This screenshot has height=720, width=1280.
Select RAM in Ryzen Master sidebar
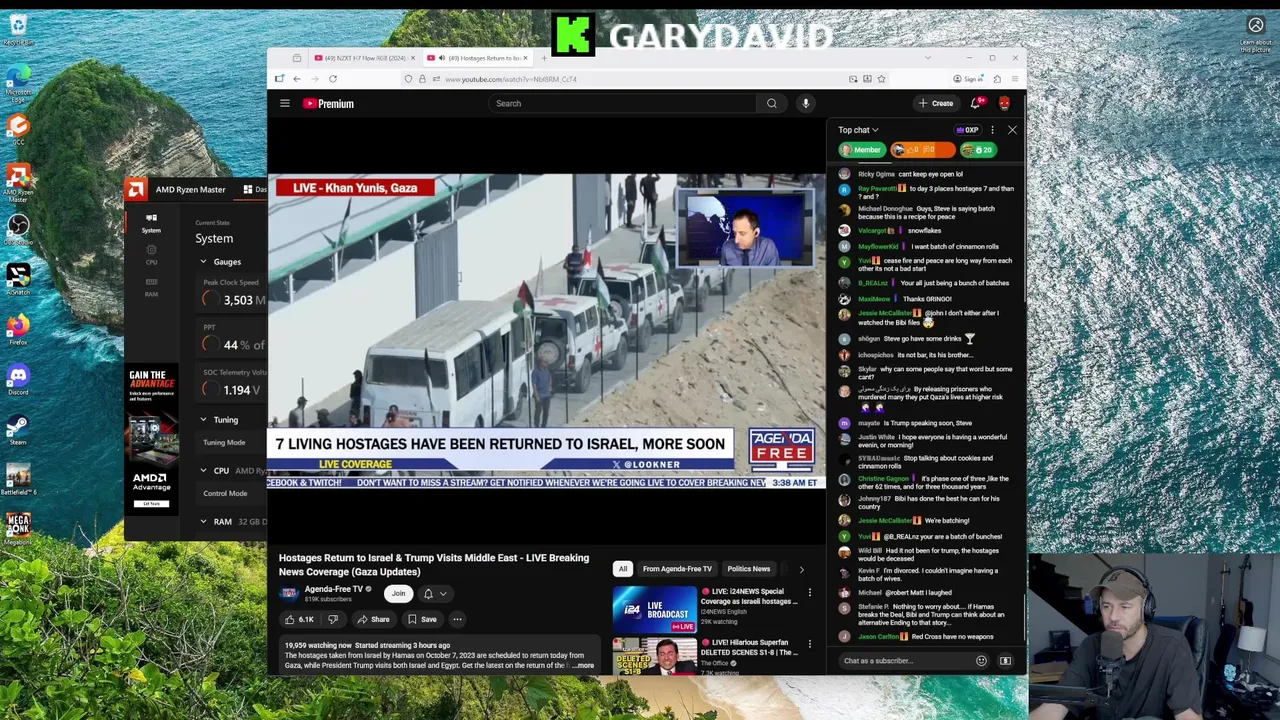151,287
